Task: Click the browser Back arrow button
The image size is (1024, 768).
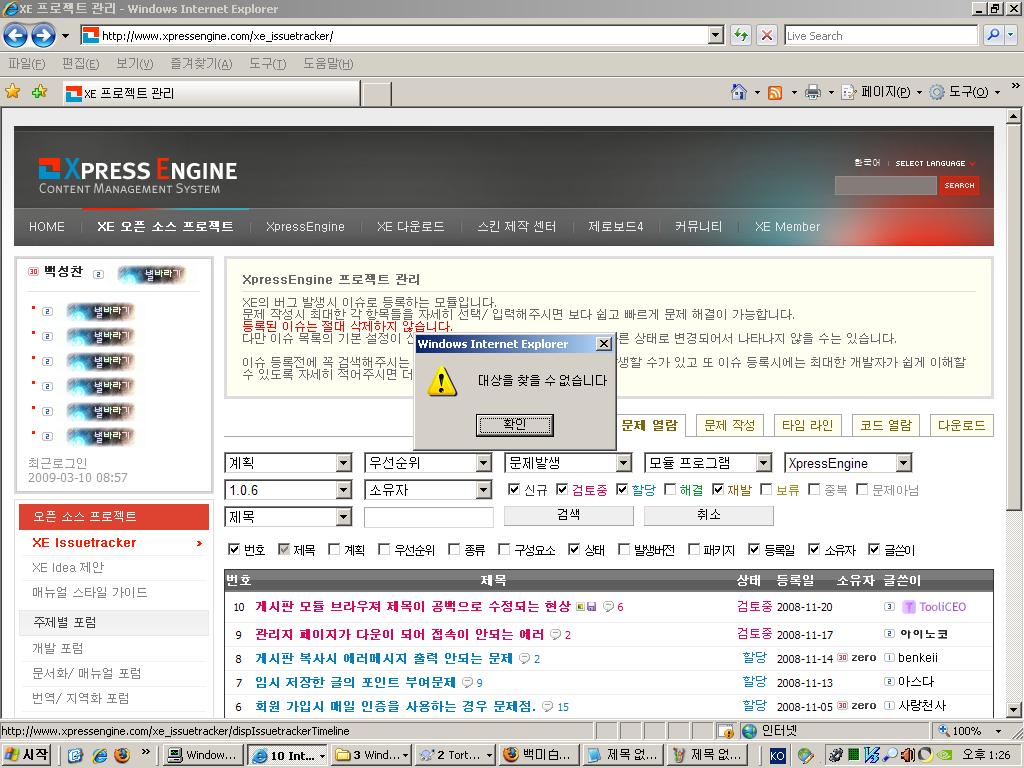Action: coord(16,35)
